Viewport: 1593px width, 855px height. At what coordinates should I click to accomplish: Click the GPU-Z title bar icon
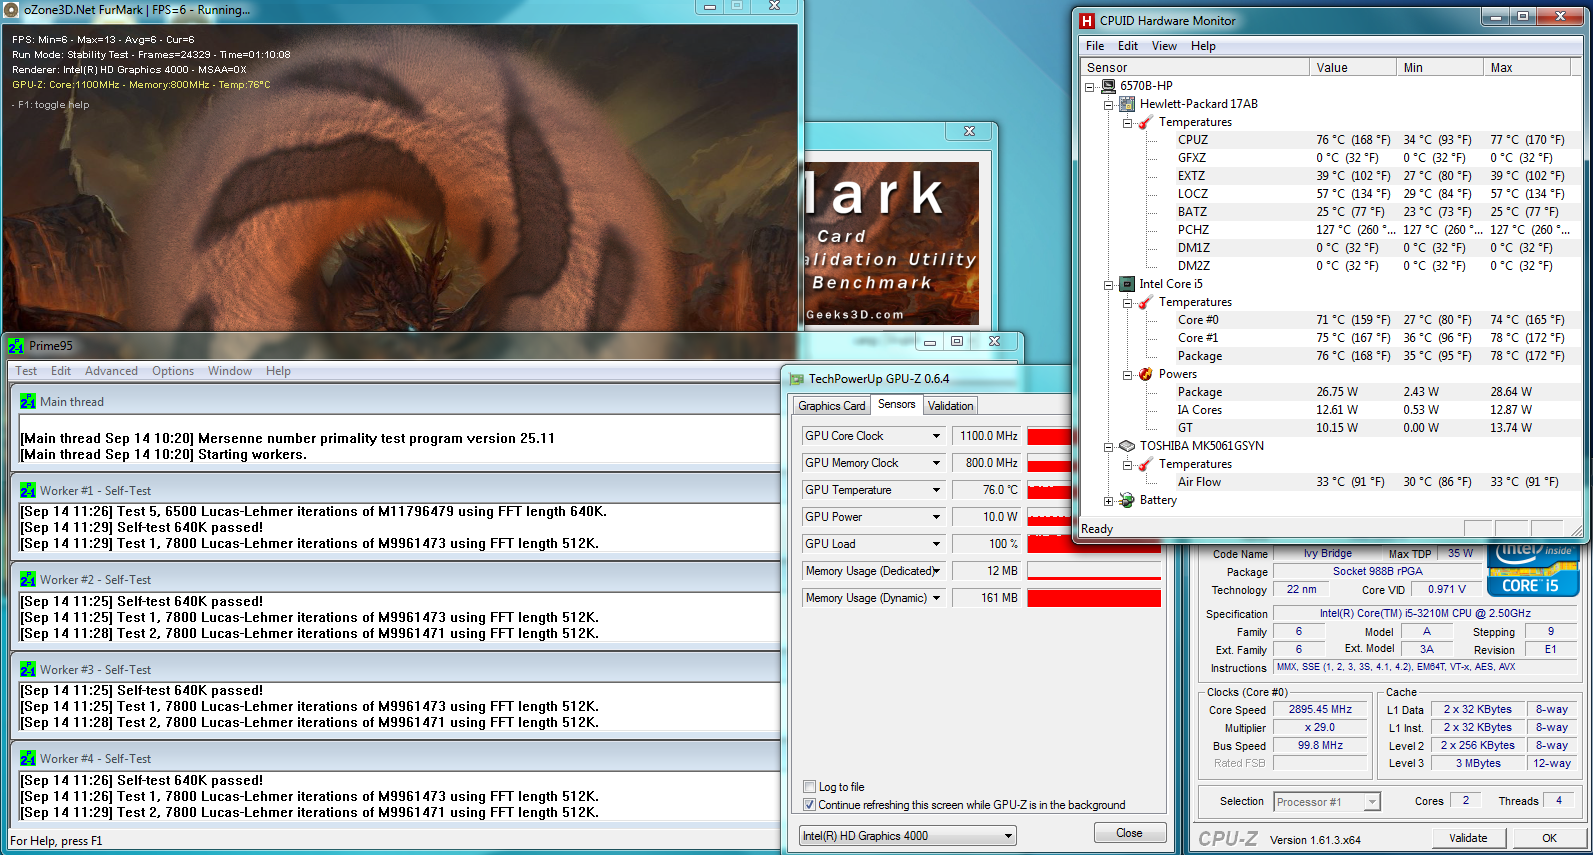(x=796, y=379)
